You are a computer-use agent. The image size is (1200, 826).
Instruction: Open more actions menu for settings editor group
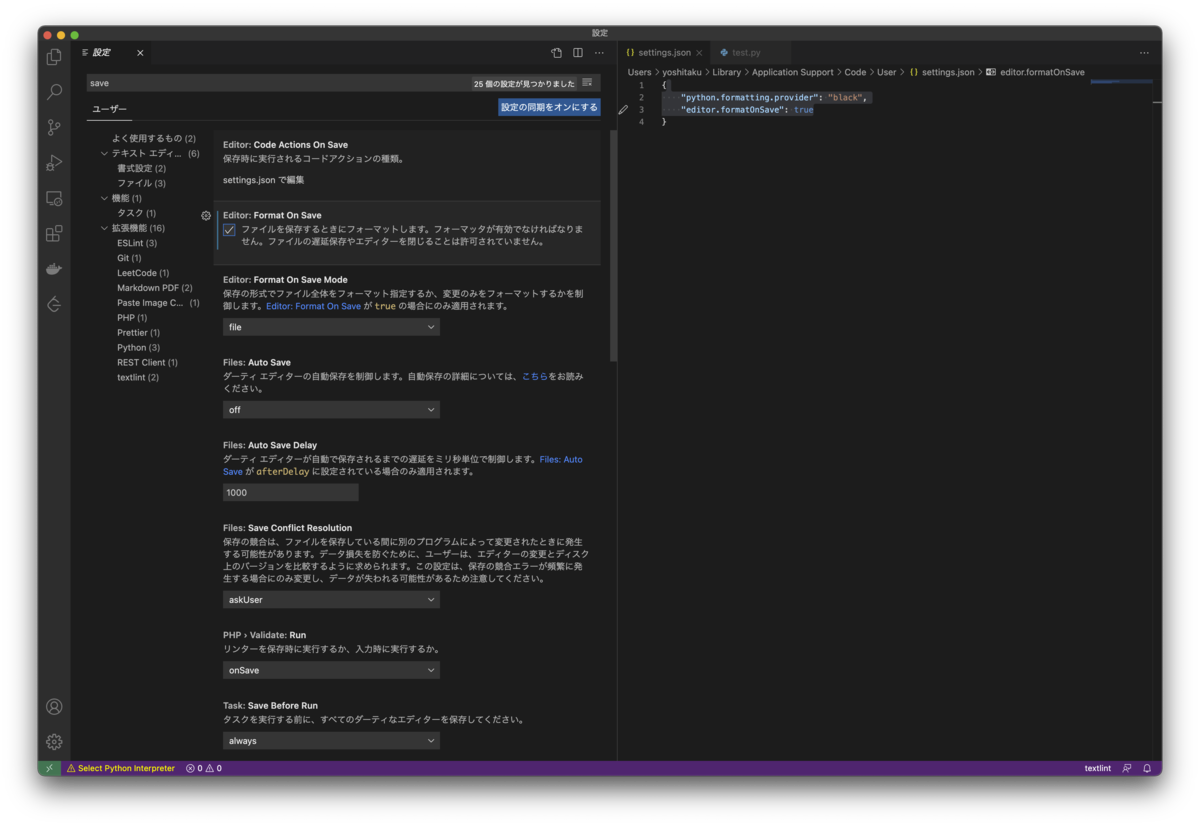tap(599, 53)
